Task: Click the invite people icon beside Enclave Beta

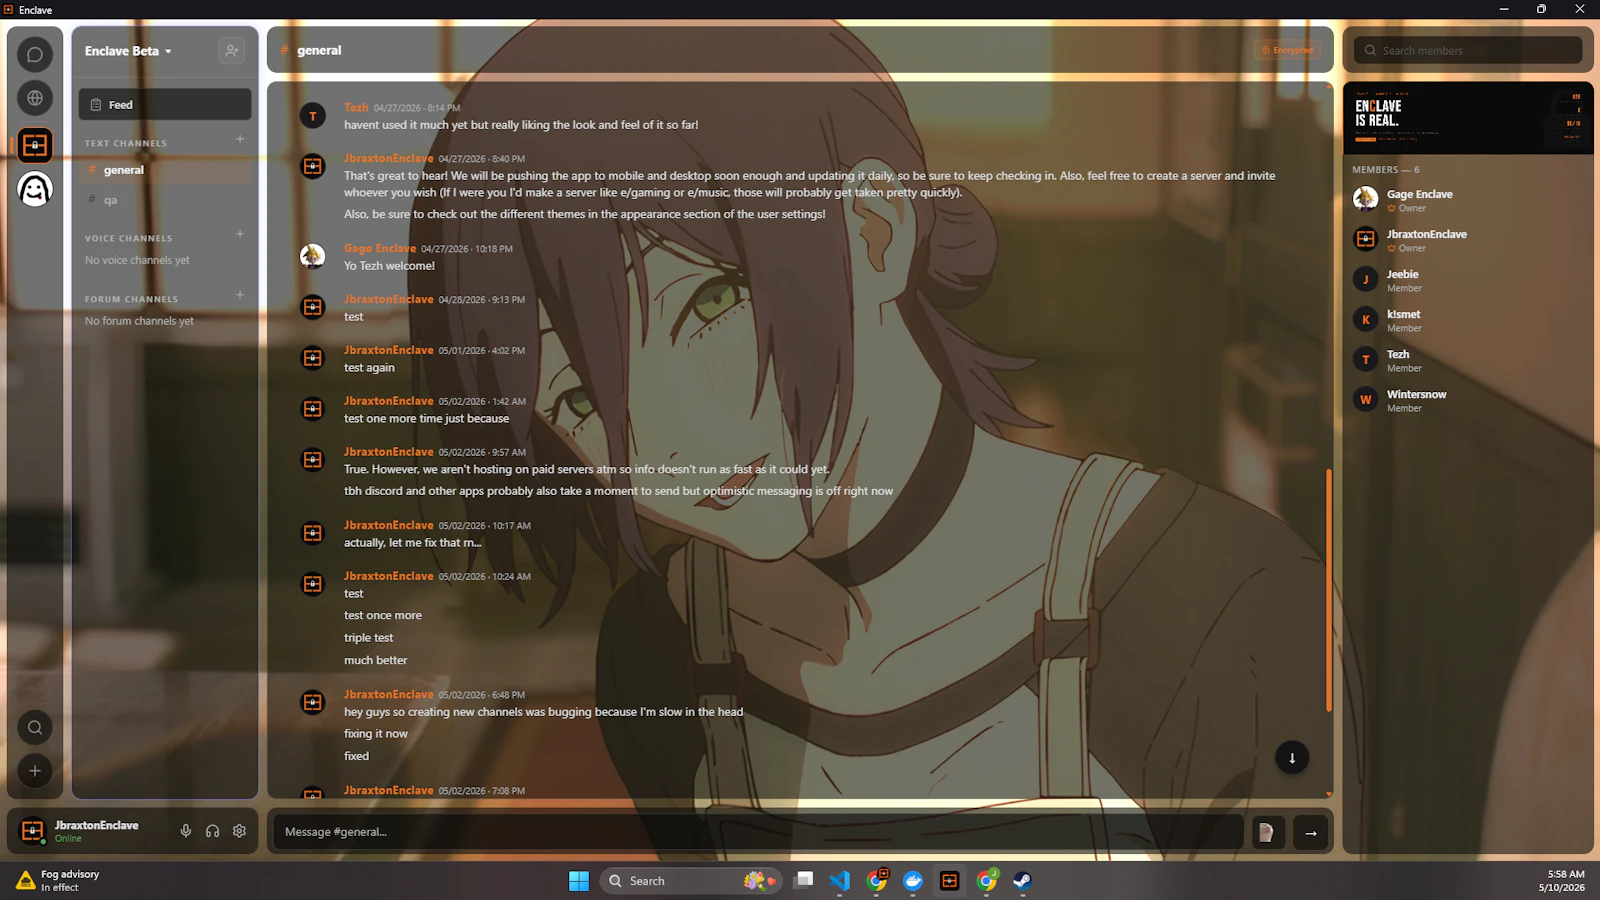Action: [x=231, y=51]
